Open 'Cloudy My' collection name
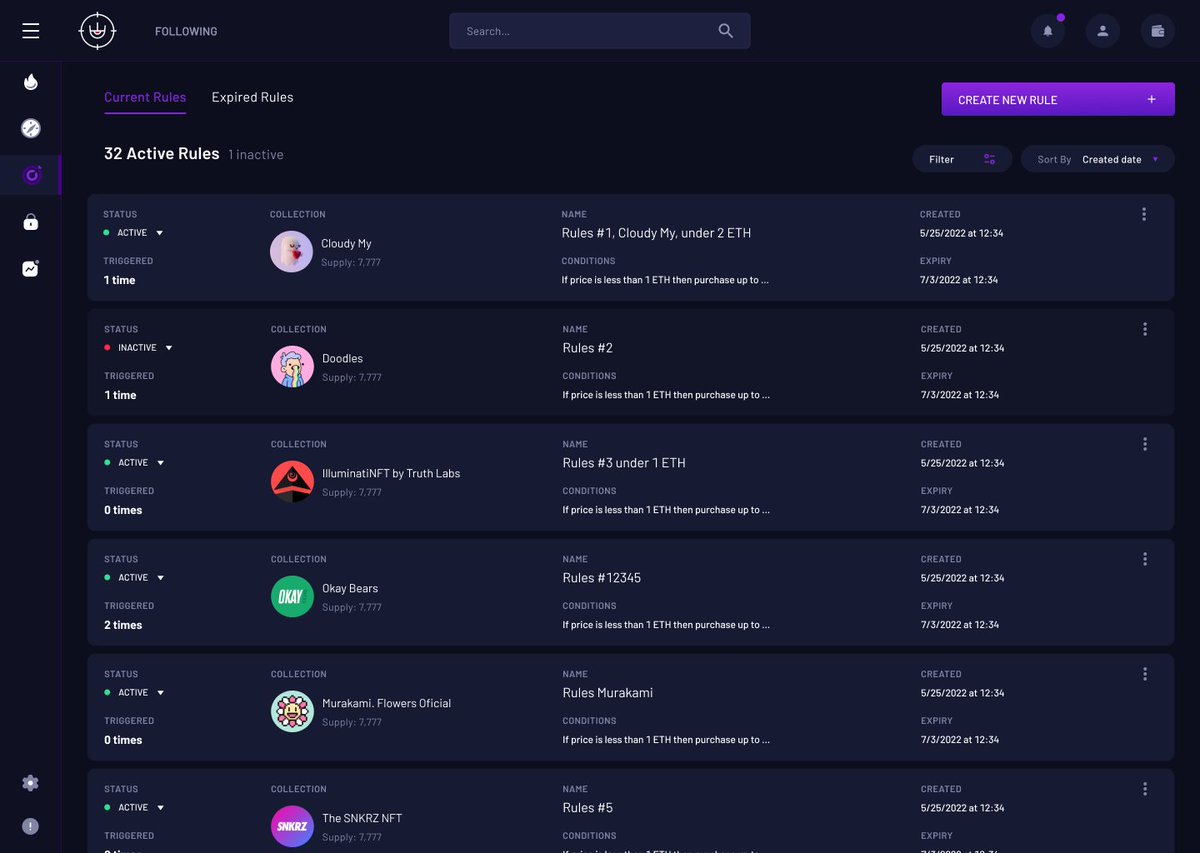The width and height of the screenshot is (1200, 853). pos(346,244)
